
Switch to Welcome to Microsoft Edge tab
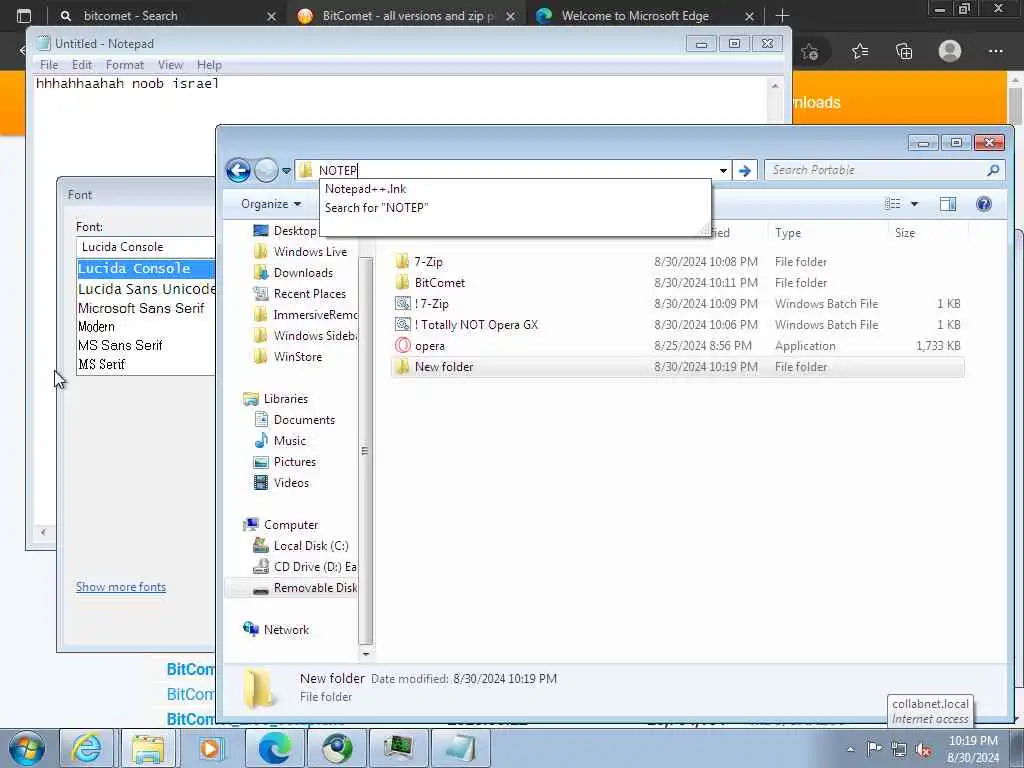[645, 16]
